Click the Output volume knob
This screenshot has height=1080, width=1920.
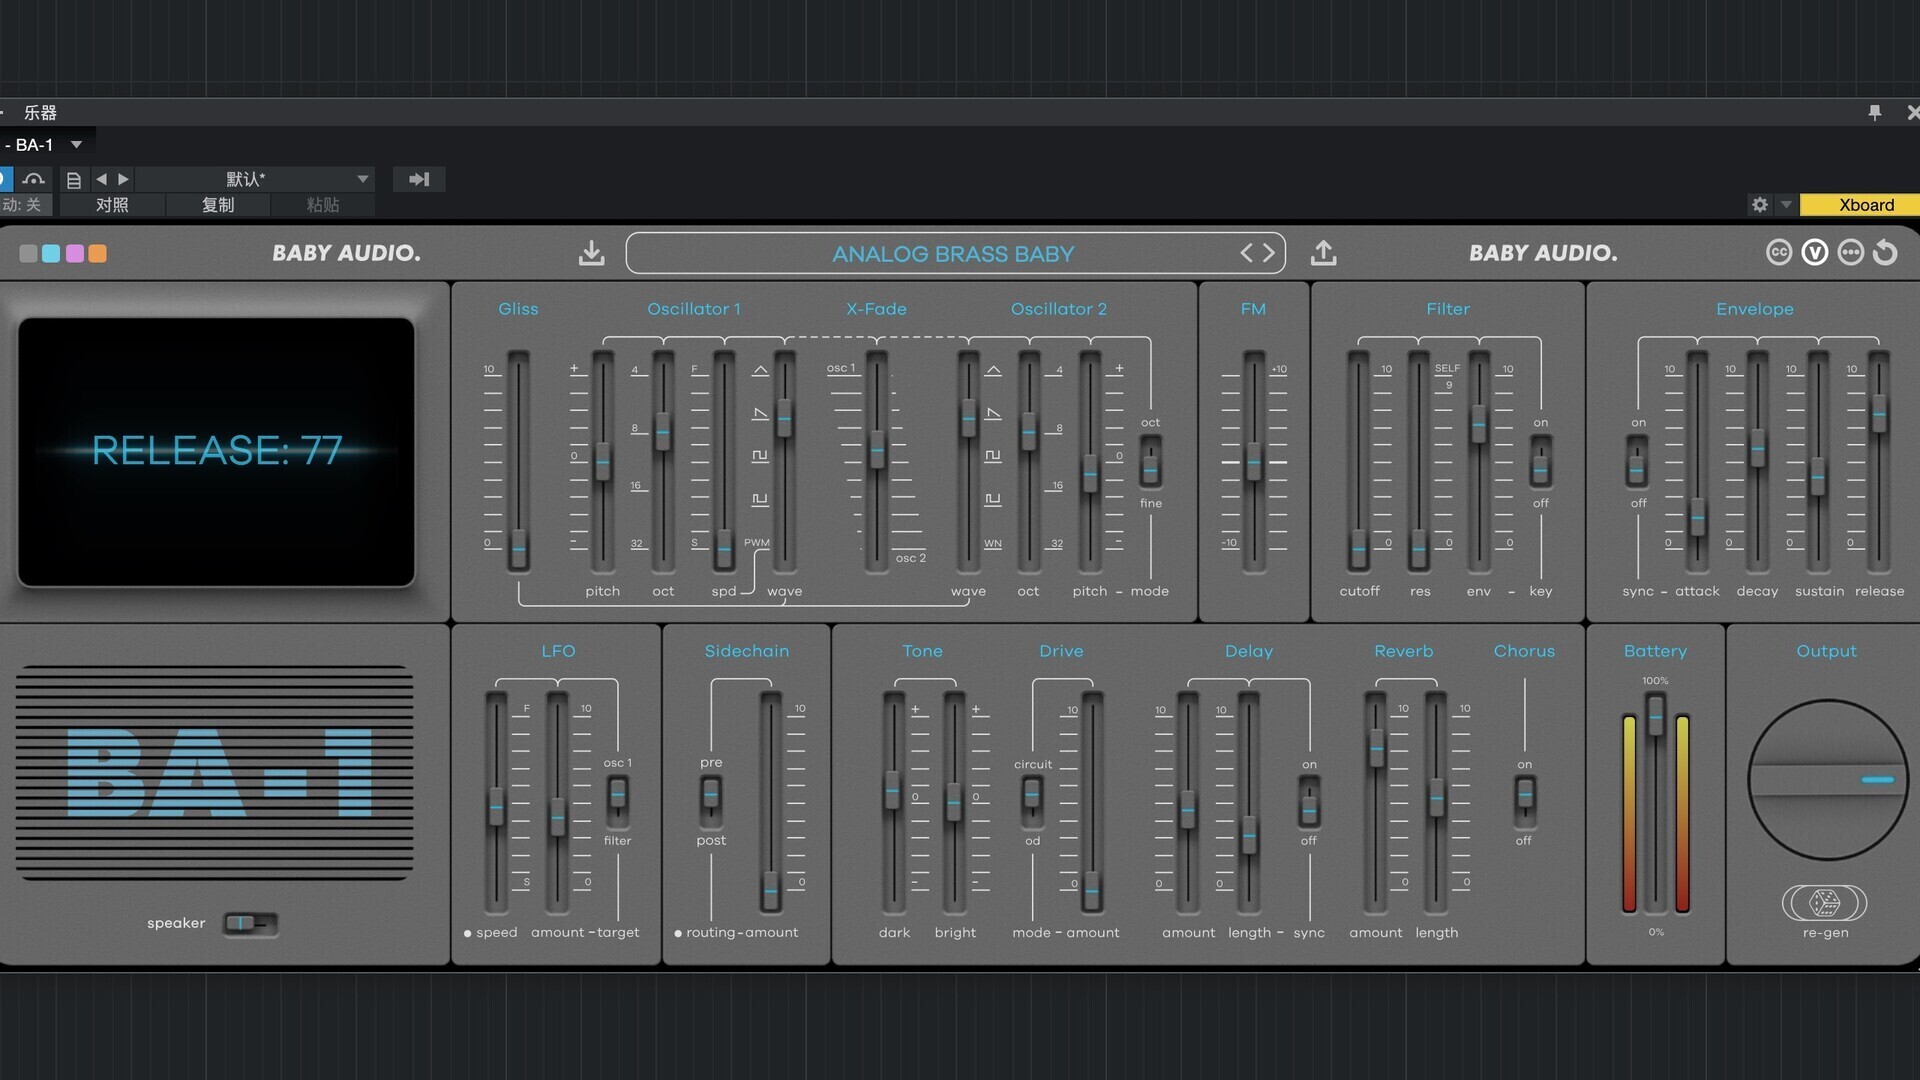click(x=1827, y=780)
